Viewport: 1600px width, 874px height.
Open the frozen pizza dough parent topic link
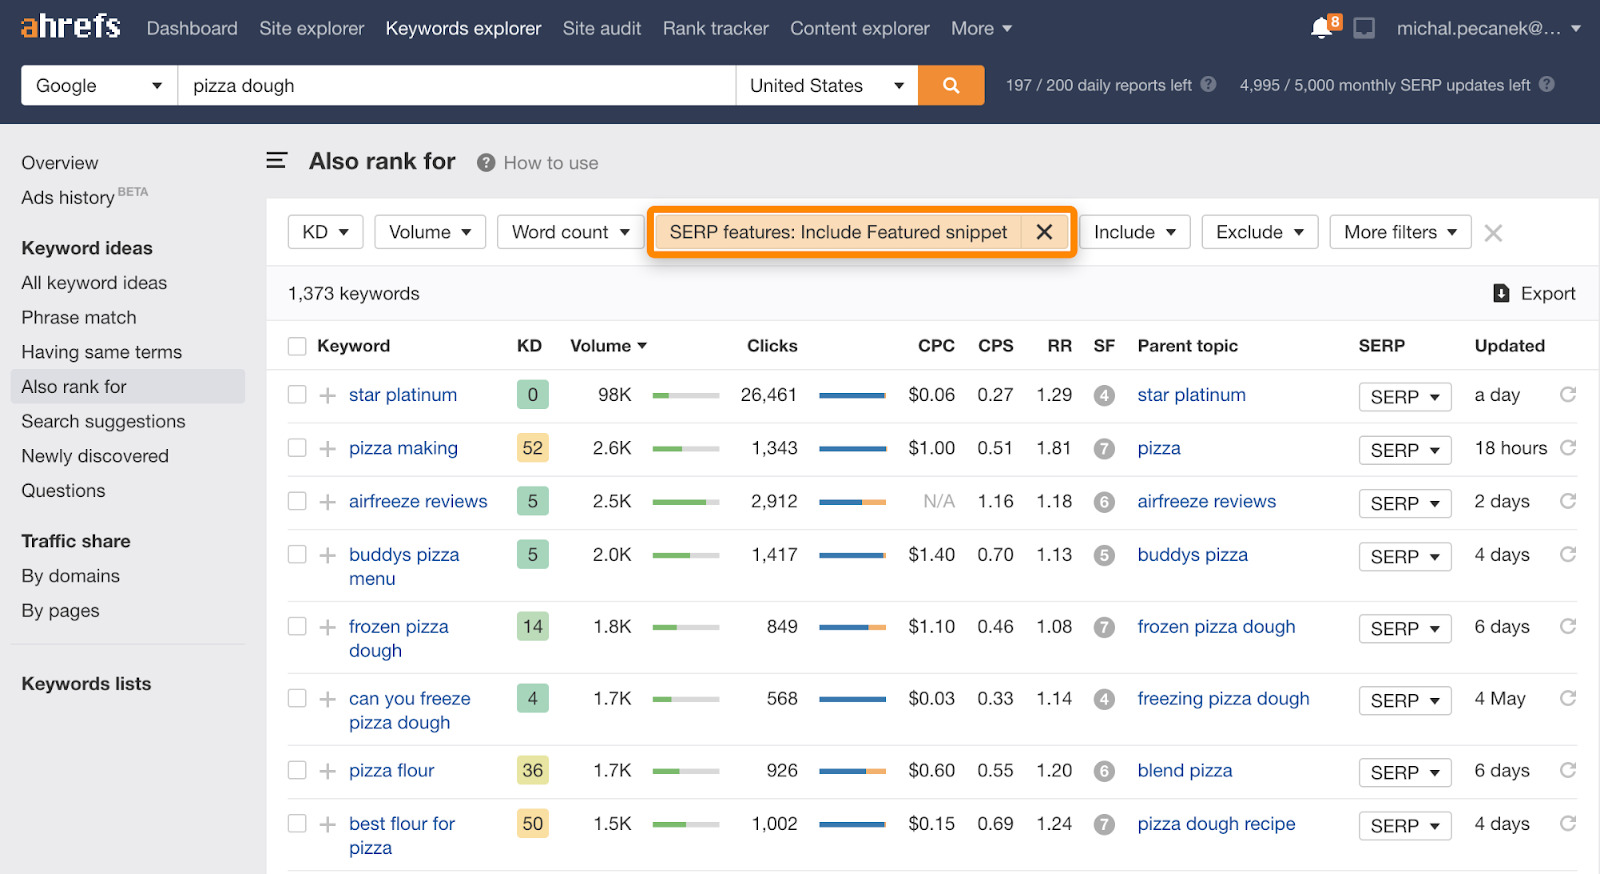(x=1216, y=627)
